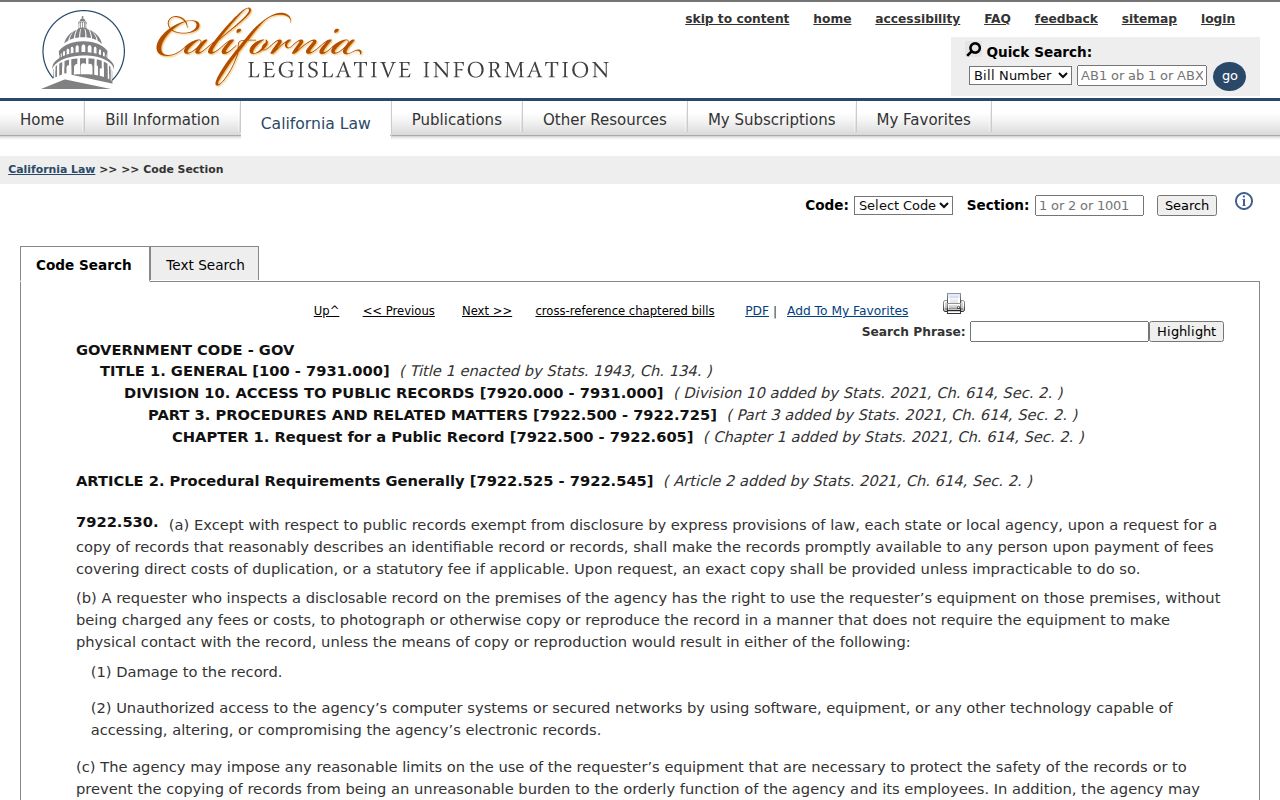The height and width of the screenshot is (800, 1280).
Task: Click the California Legislative Information title
Action: (383, 48)
